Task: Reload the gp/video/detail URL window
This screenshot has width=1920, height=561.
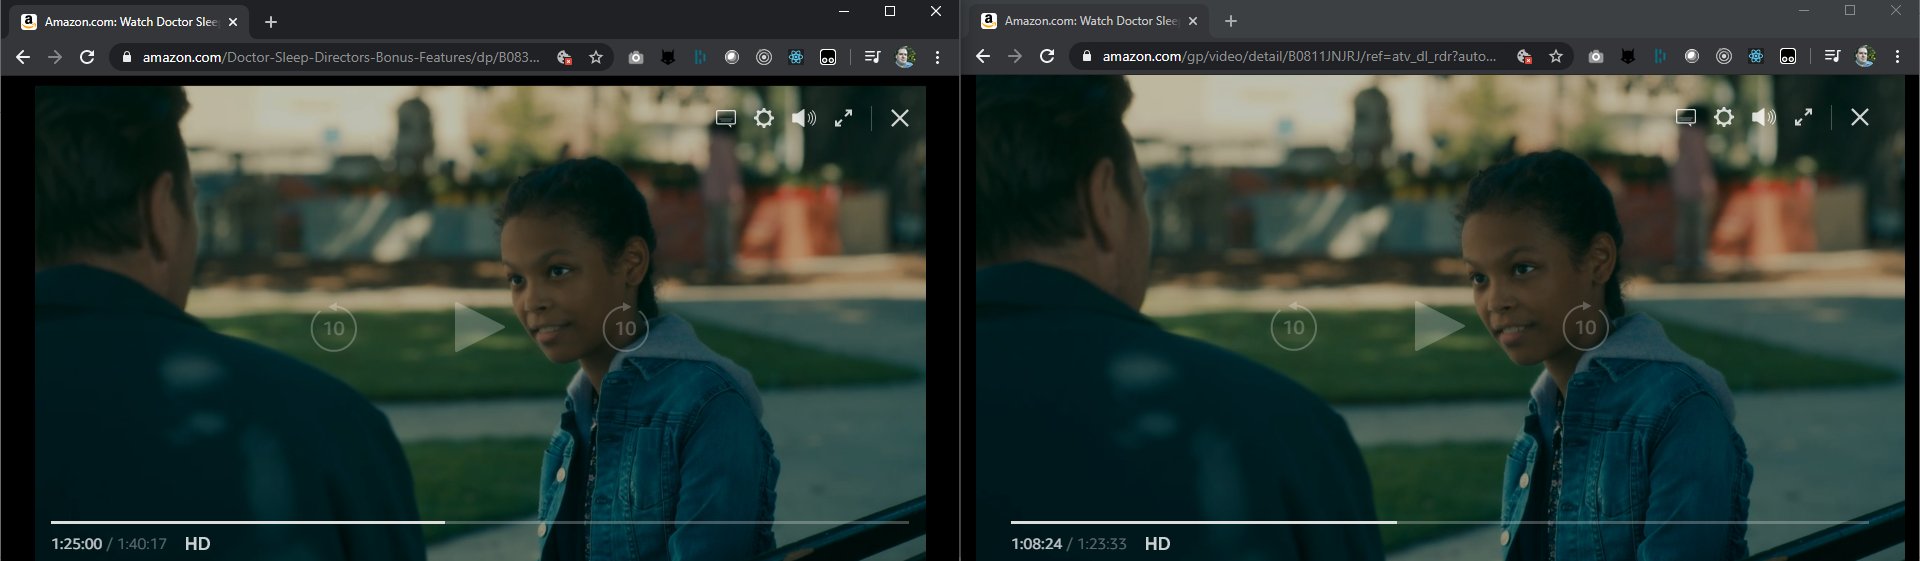Action: pyautogui.click(x=1047, y=56)
